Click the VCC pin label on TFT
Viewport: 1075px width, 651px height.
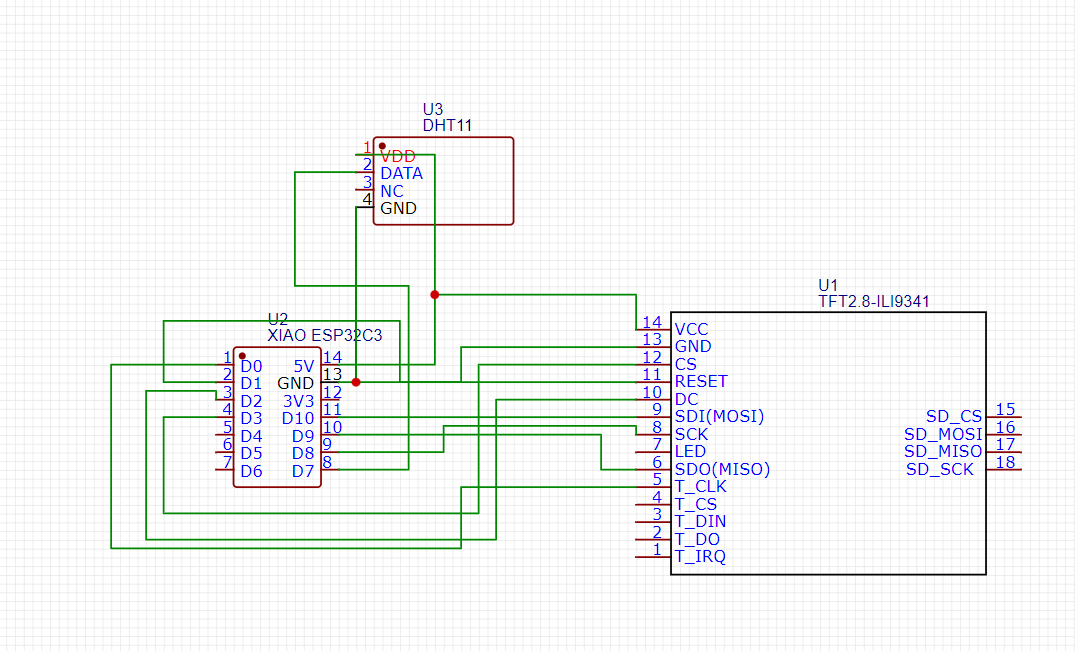(692, 329)
